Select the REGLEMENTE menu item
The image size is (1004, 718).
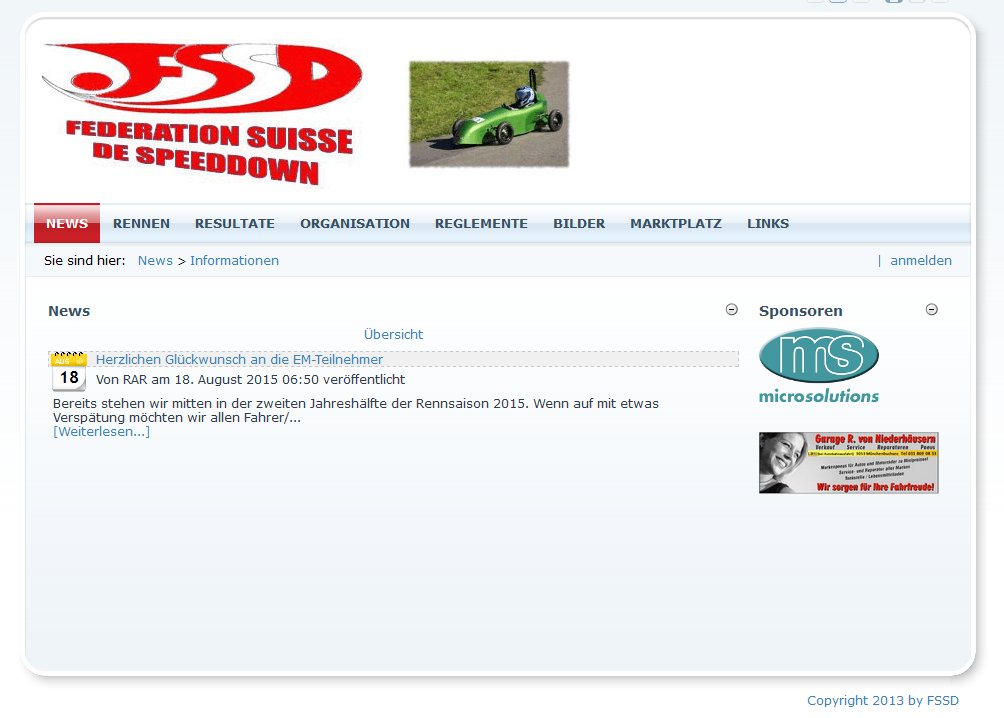coord(481,224)
